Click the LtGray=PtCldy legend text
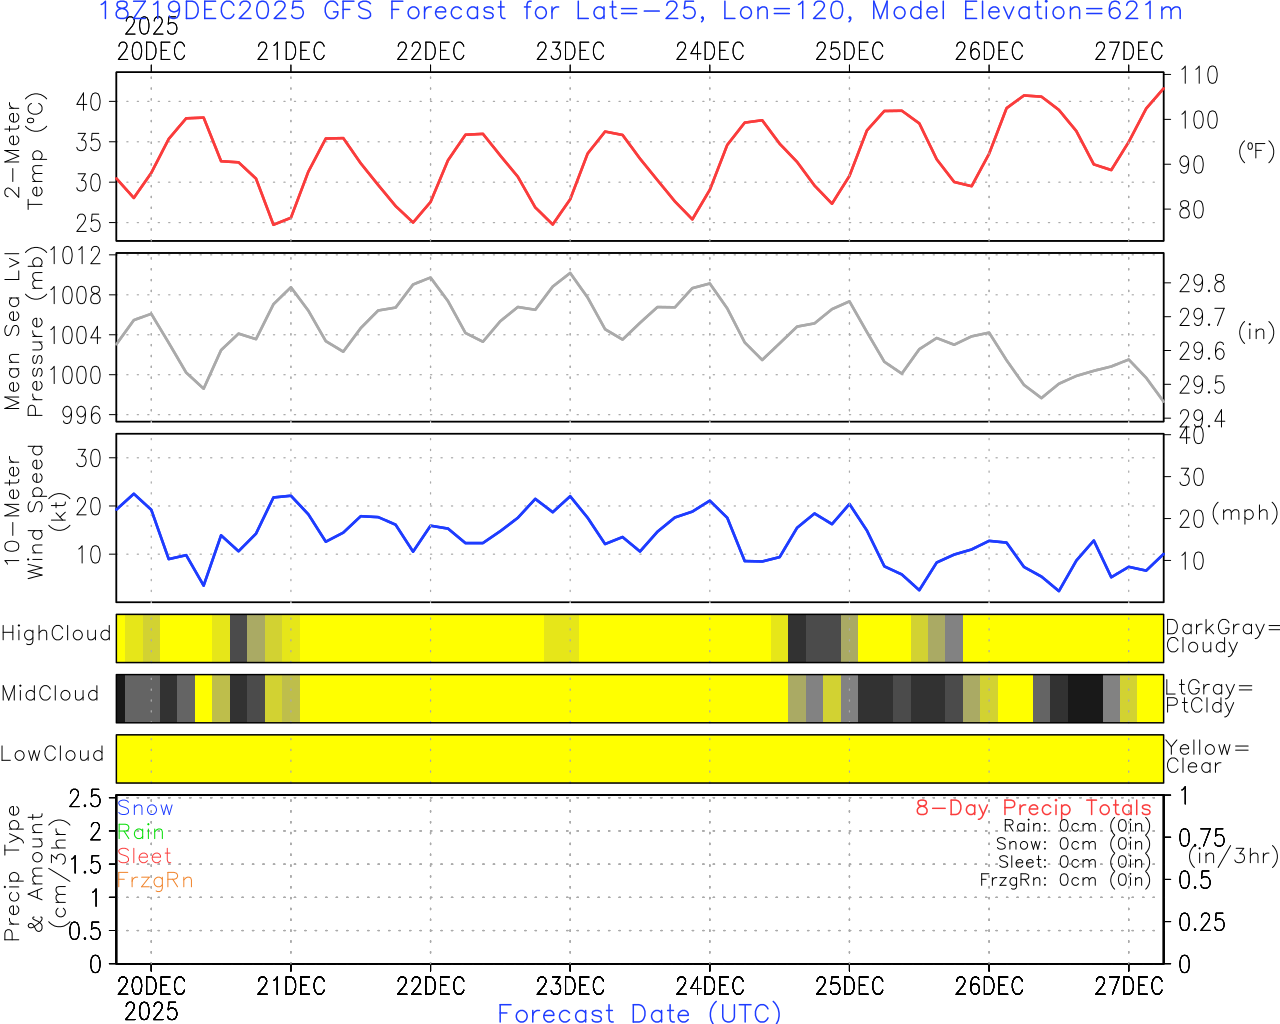Screen dimensions: 1280x1024 1208,696
